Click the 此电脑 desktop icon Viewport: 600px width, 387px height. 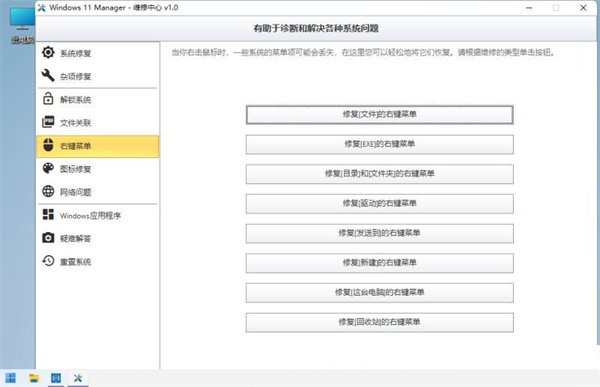22,25
